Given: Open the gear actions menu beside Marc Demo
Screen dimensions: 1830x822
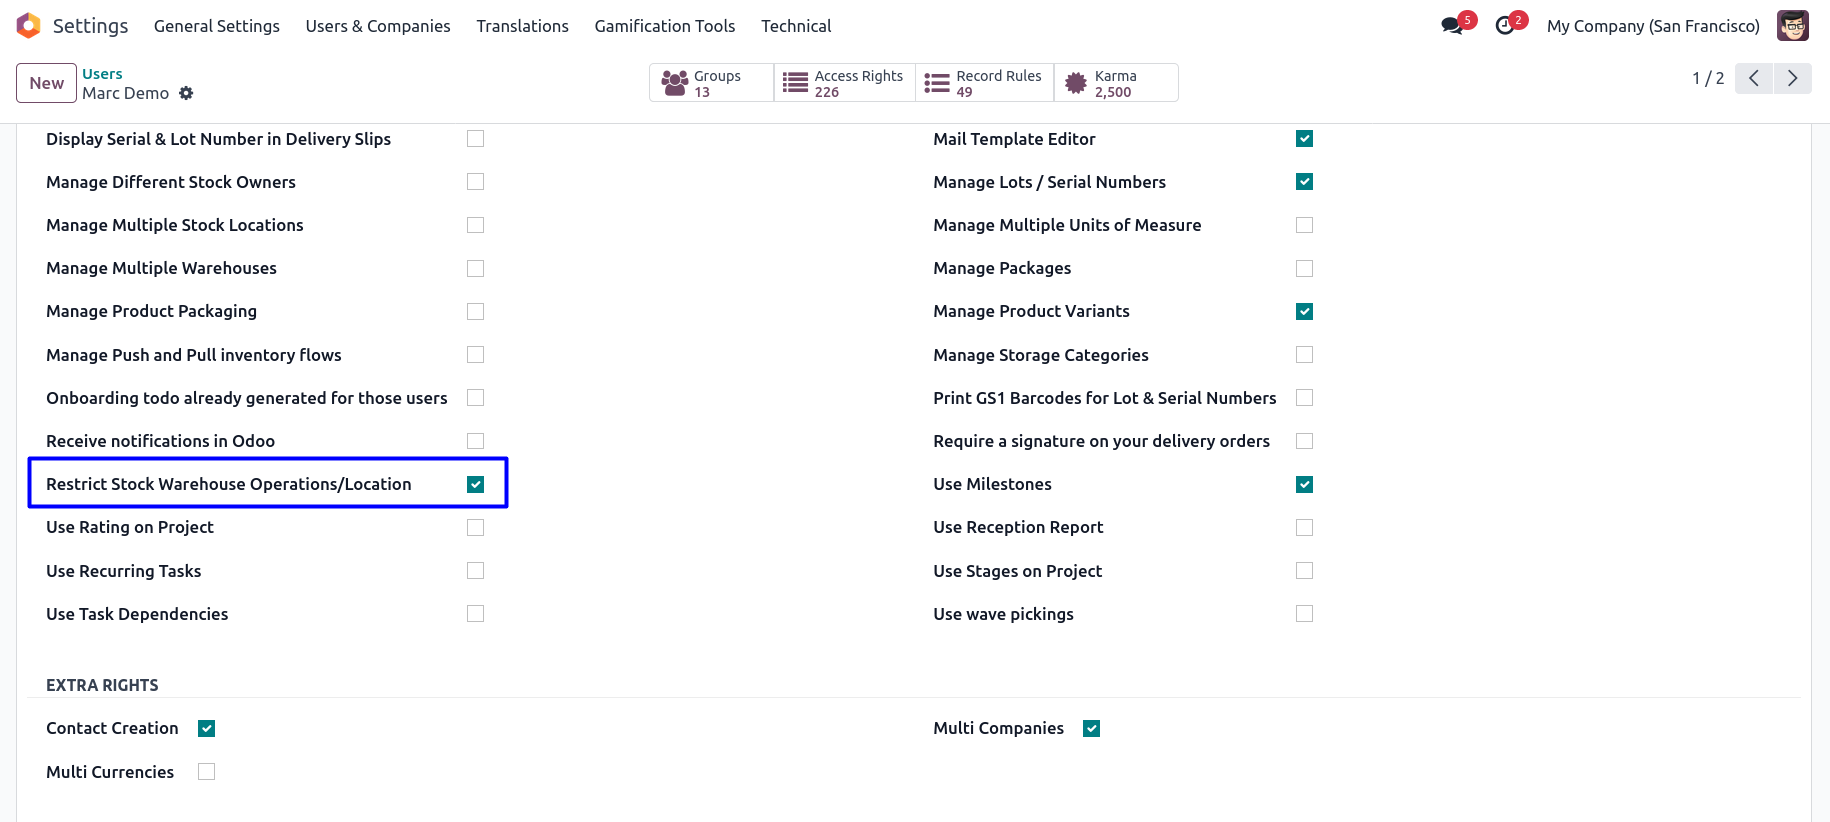Looking at the screenshot, I should point(186,93).
